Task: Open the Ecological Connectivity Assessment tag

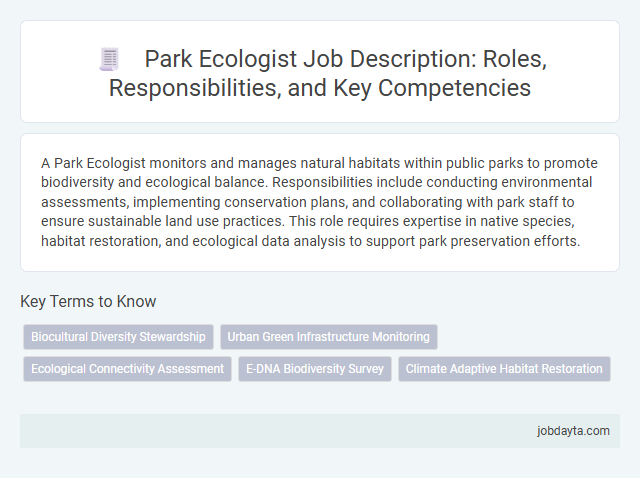Action: click(127, 369)
